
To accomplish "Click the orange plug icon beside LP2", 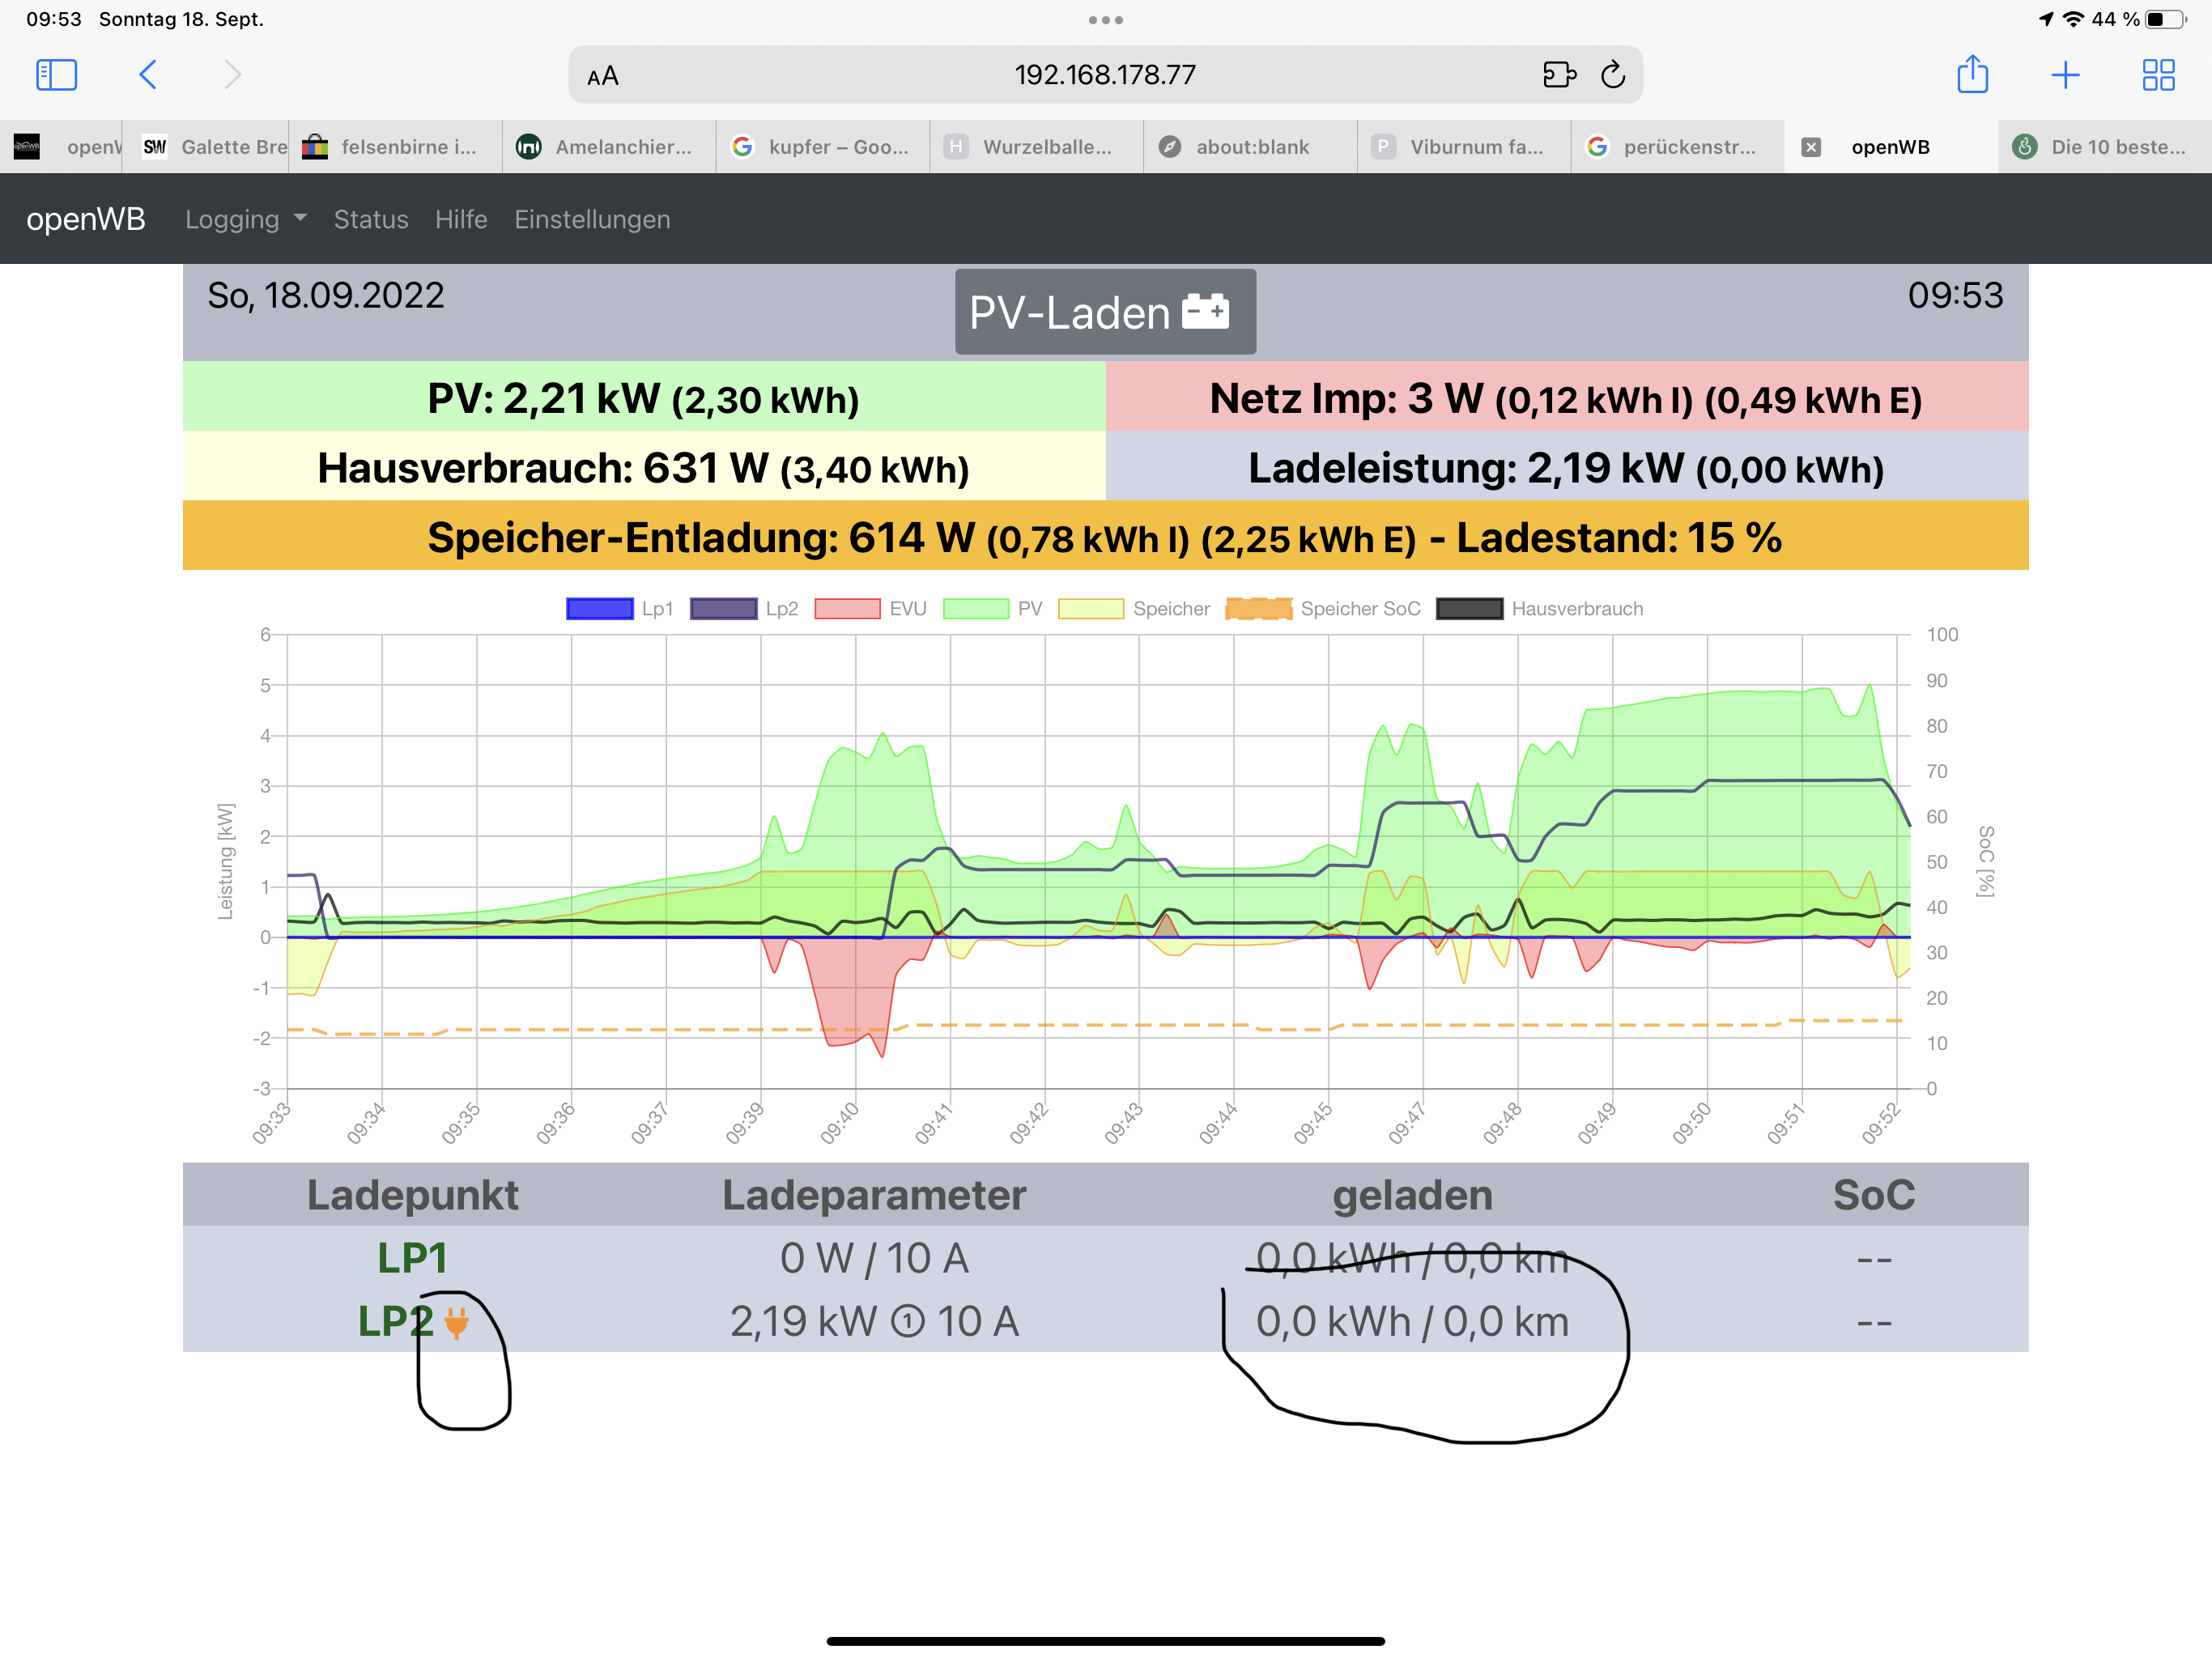I will pos(456,1322).
